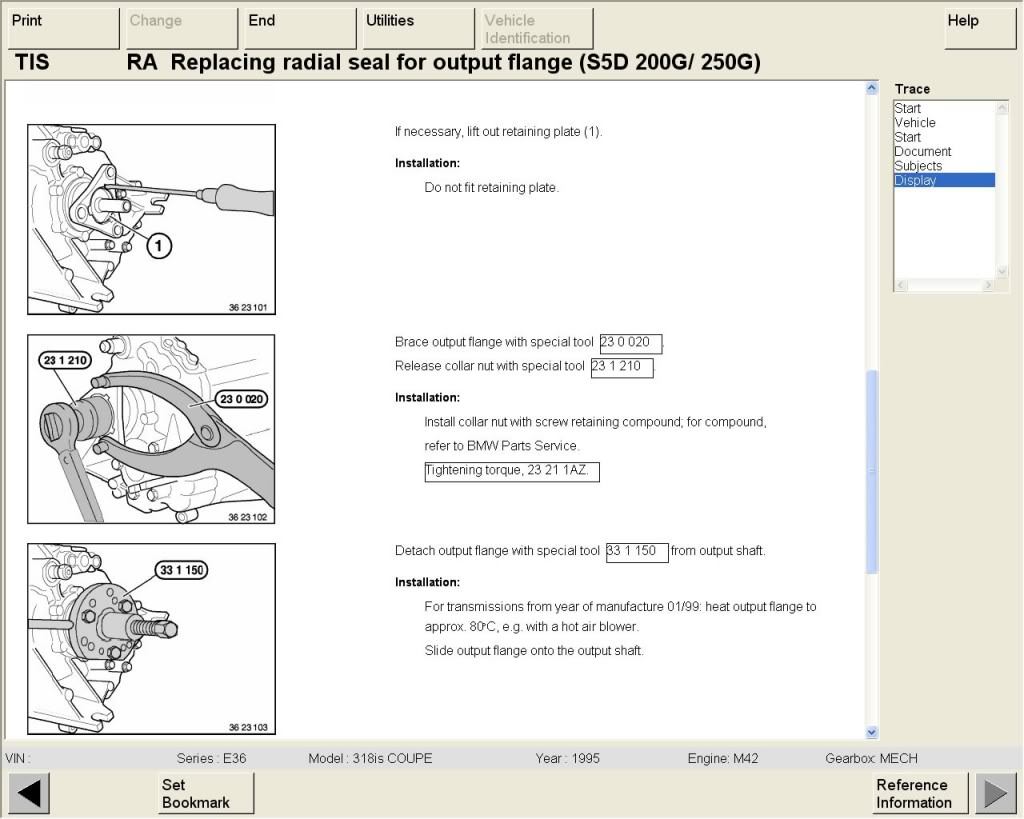The height and width of the screenshot is (819, 1024).
Task: Go back using the left arrow
Action: tap(29, 792)
